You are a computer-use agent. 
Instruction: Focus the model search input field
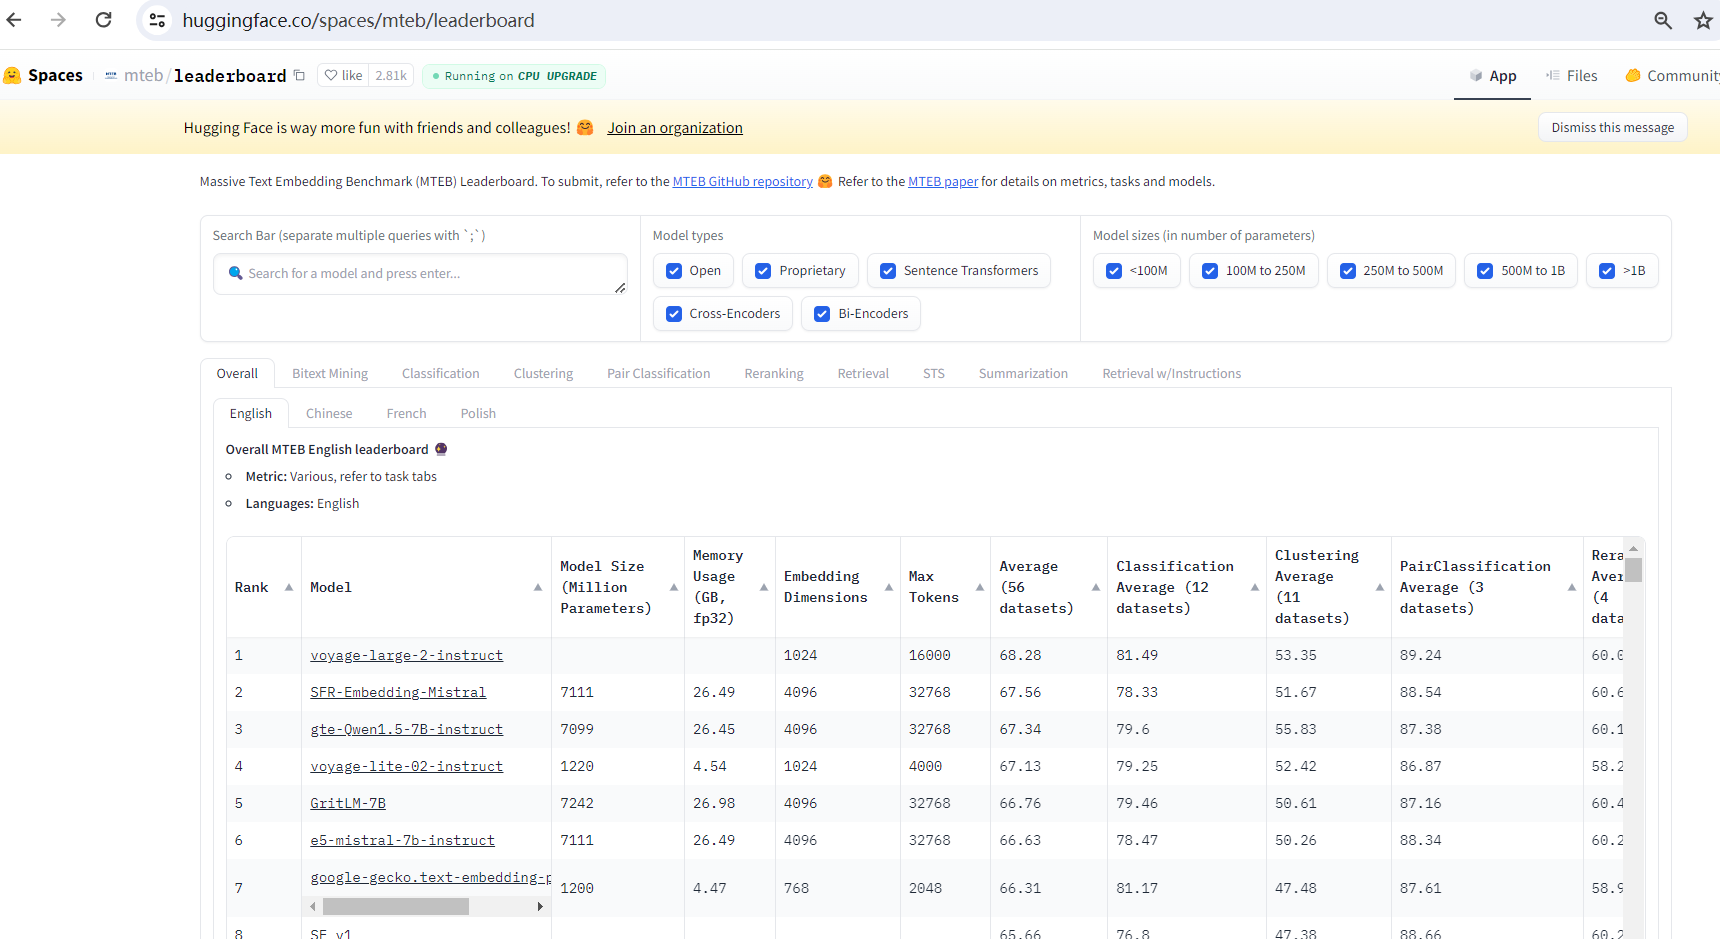420,274
